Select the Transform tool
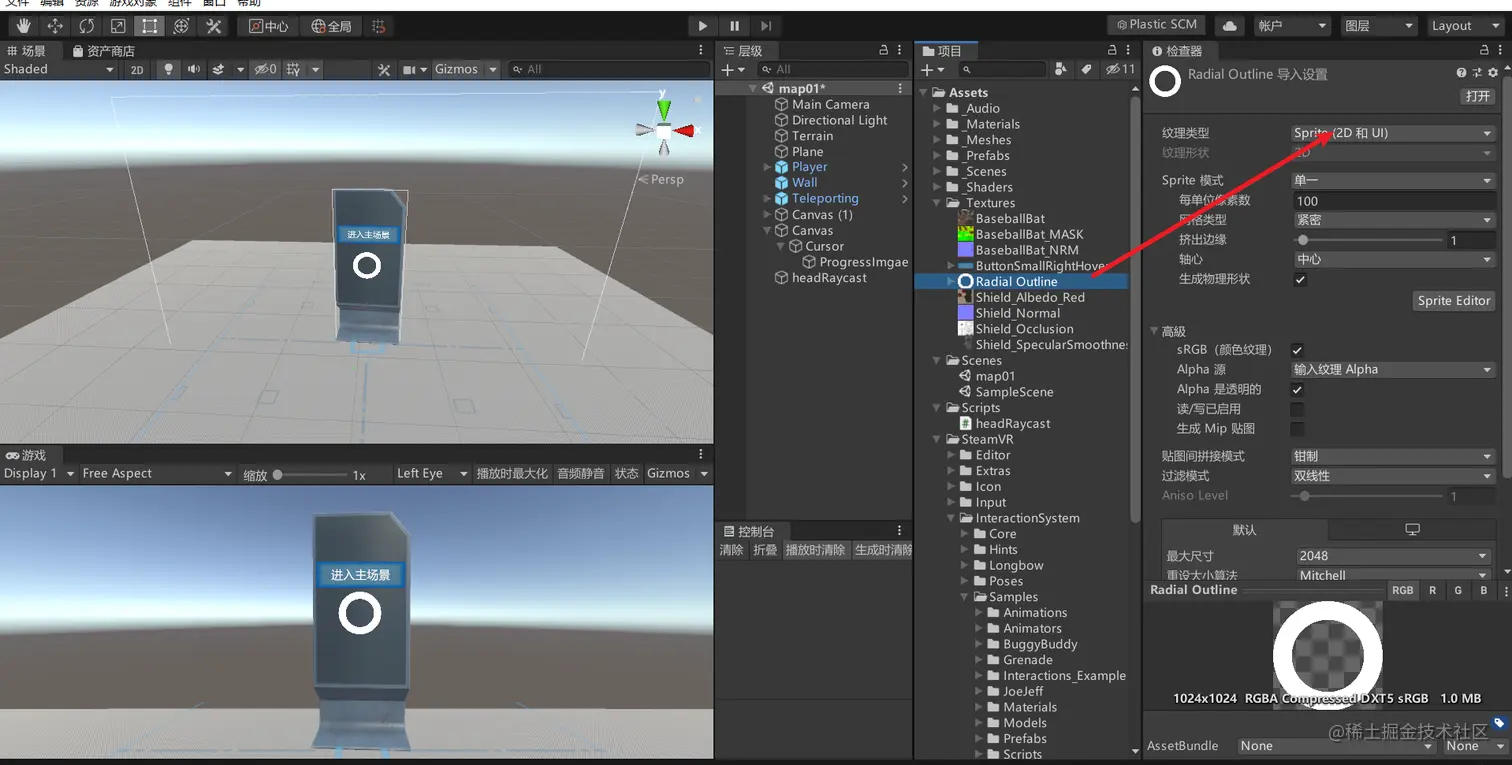 (181, 26)
